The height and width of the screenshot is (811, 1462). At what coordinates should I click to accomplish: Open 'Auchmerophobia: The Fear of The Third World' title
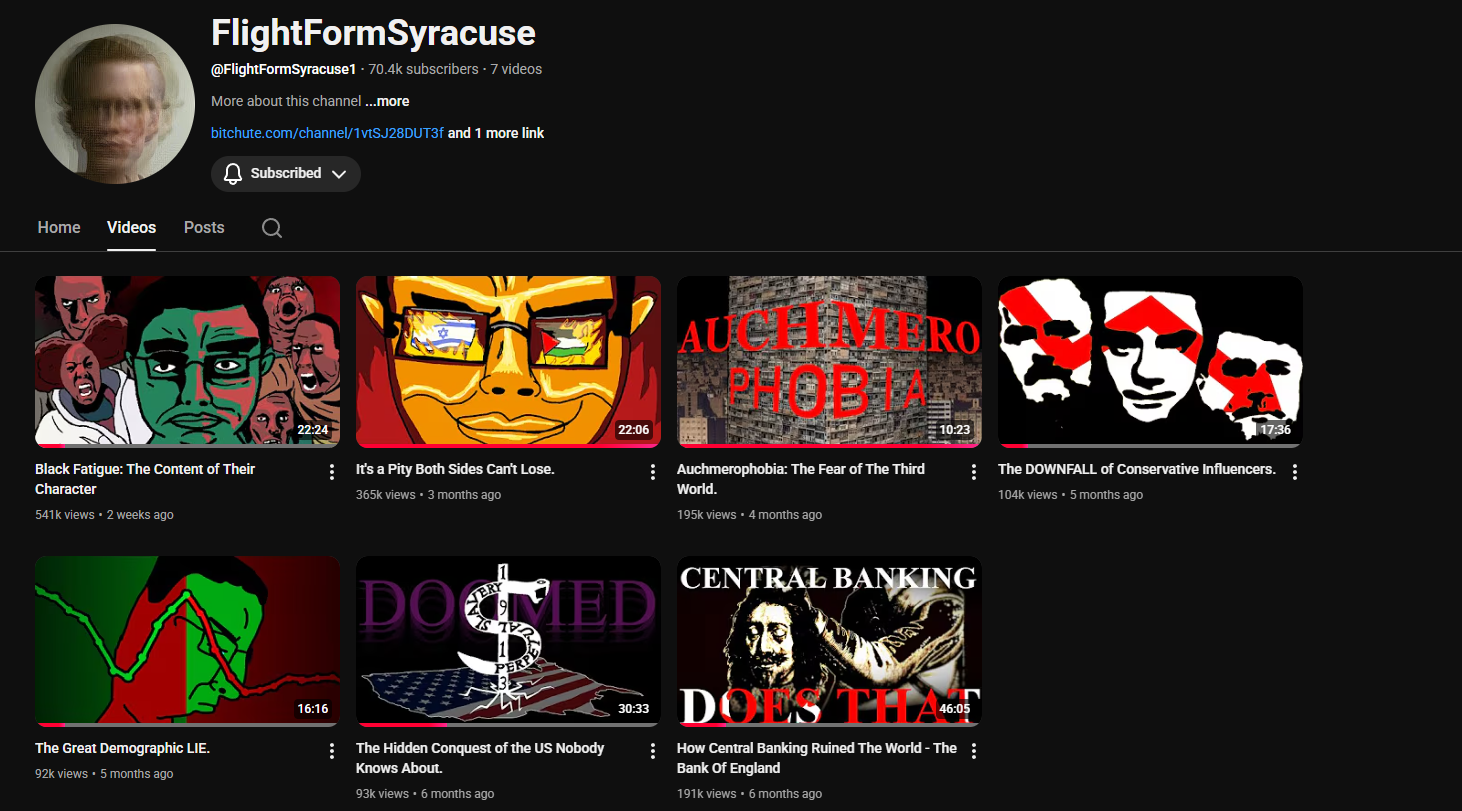(x=801, y=479)
